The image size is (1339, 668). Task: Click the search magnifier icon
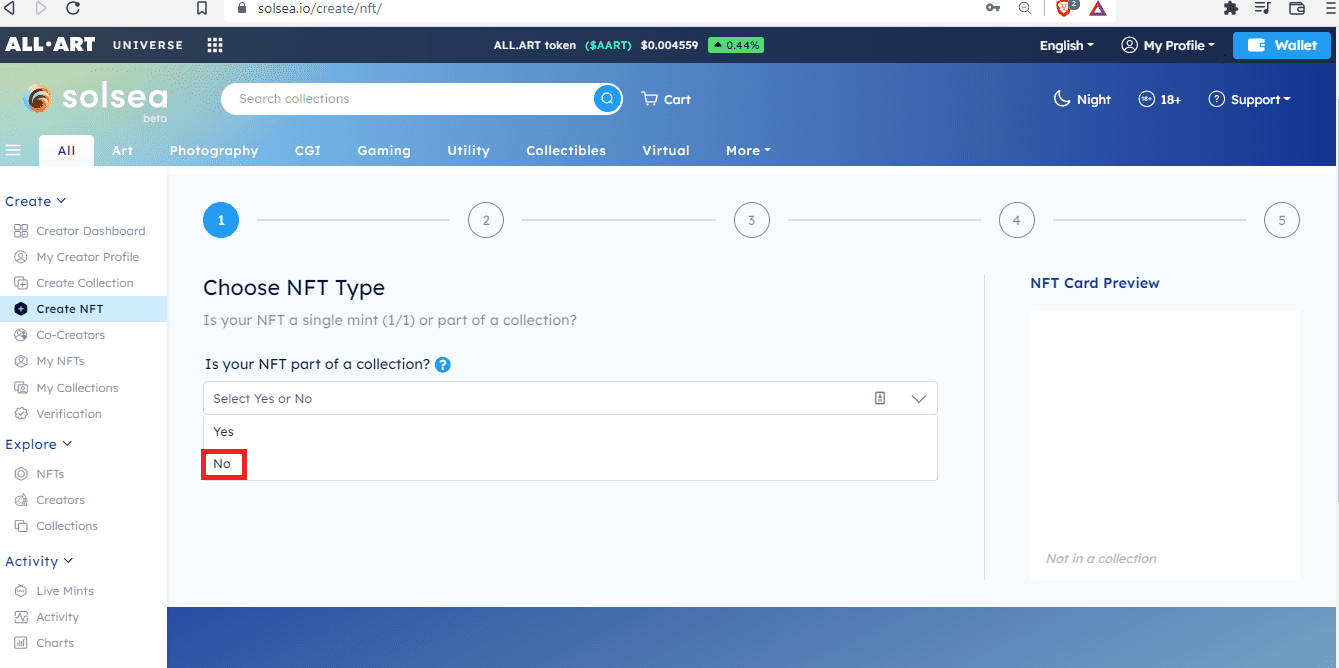pyautogui.click(x=607, y=98)
